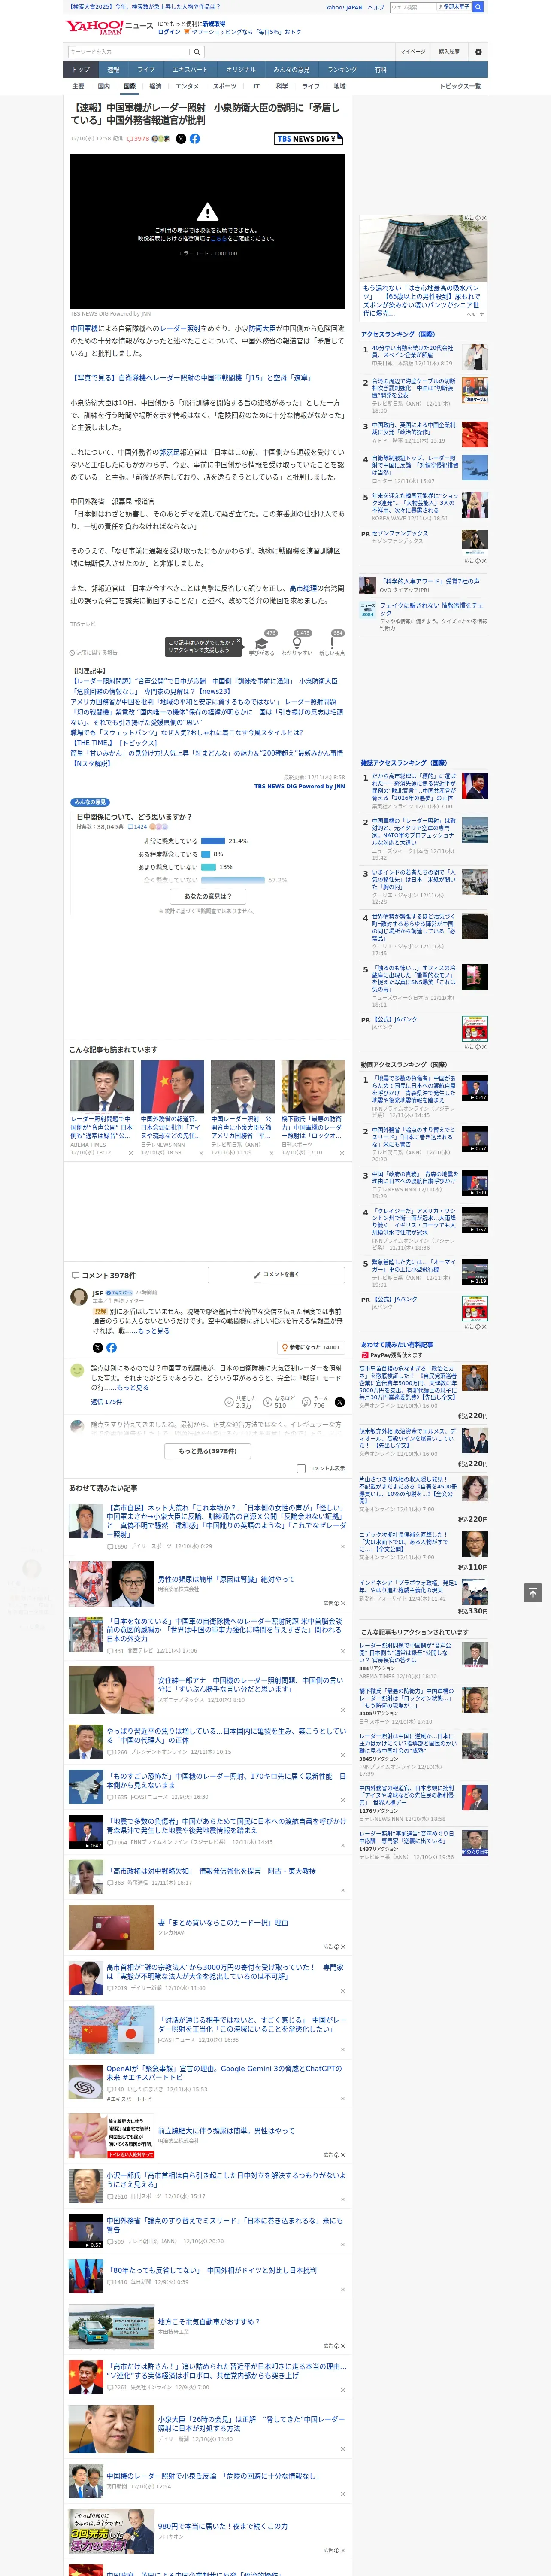The height and width of the screenshot is (2576, 551).
Task: Click the うーん 706 reaction face
Action: pyautogui.click(x=314, y=1402)
